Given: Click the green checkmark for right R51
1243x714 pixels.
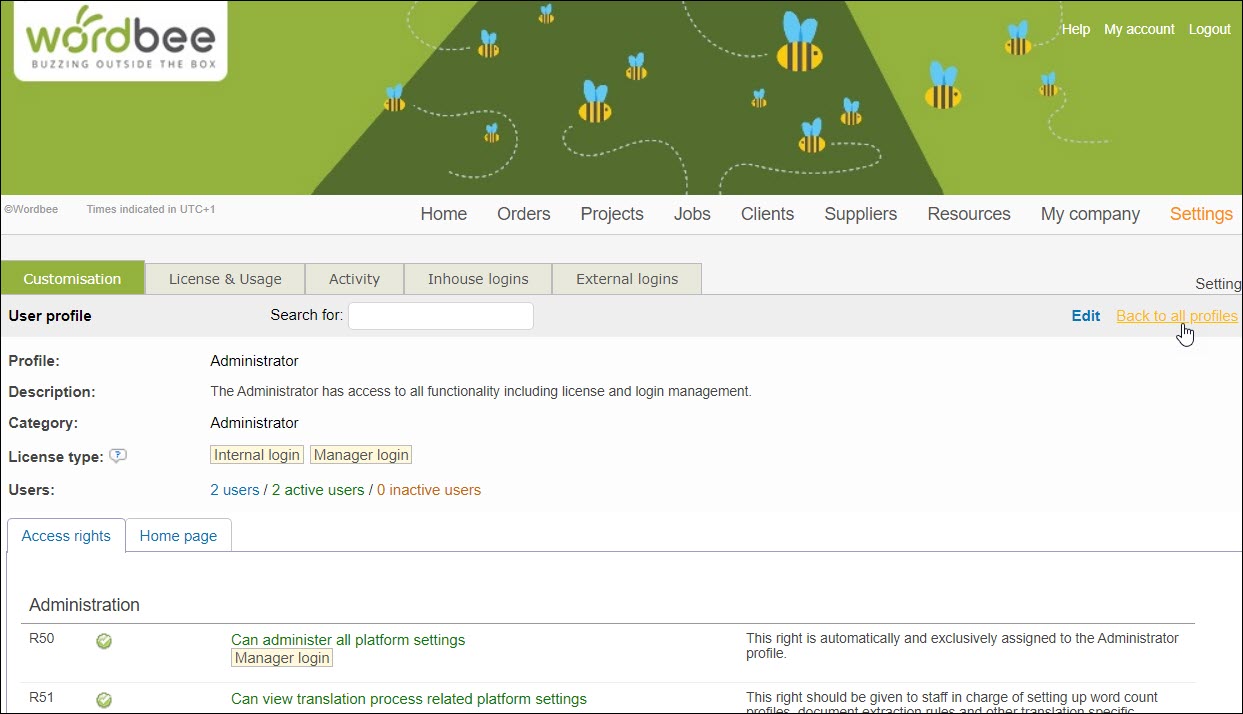Looking at the screenshot, I should [x=104, y=700].
